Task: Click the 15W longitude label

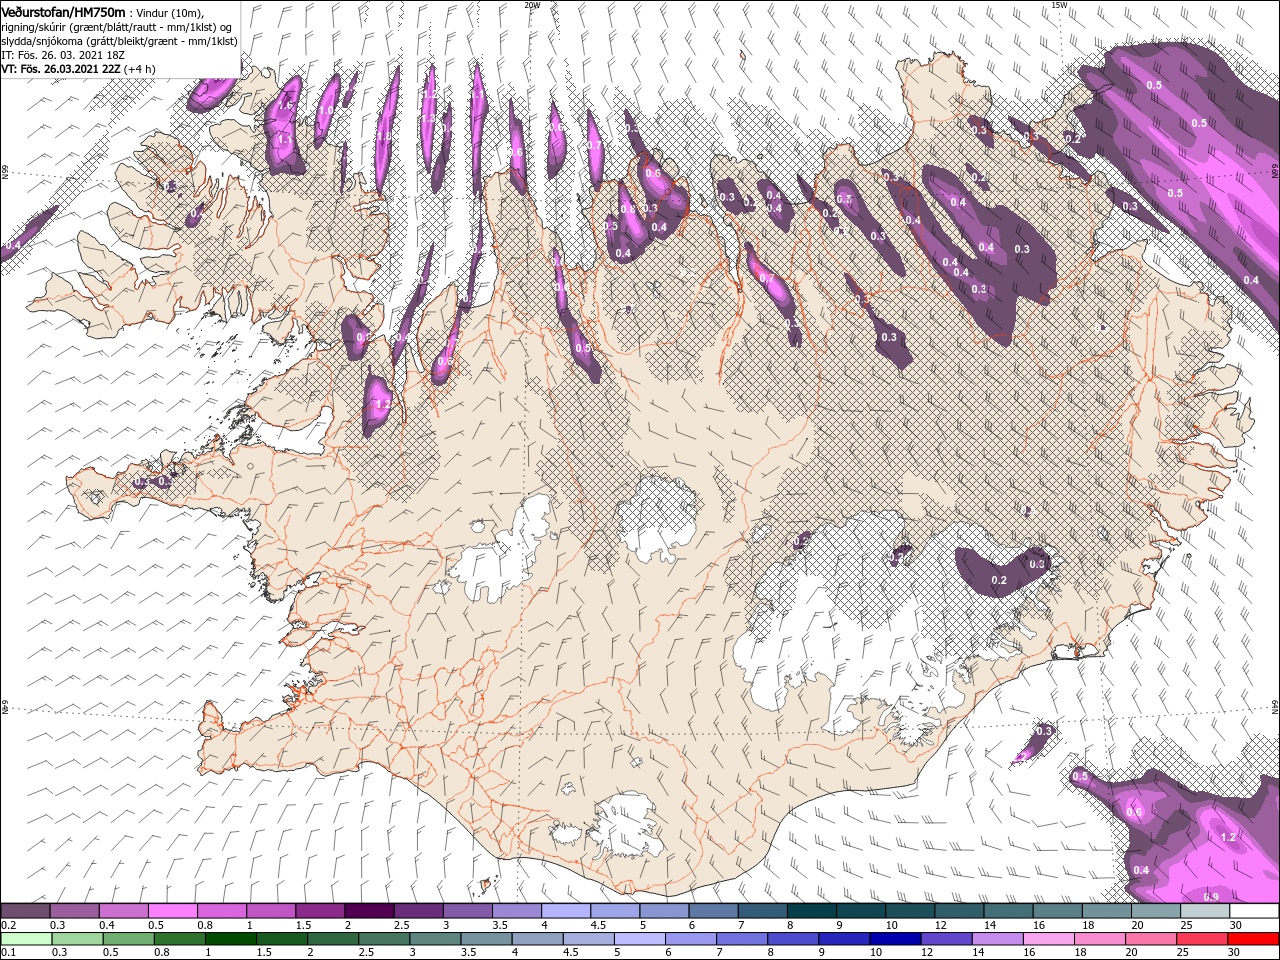Action: pyautogui.click(x=1059, y=5)
